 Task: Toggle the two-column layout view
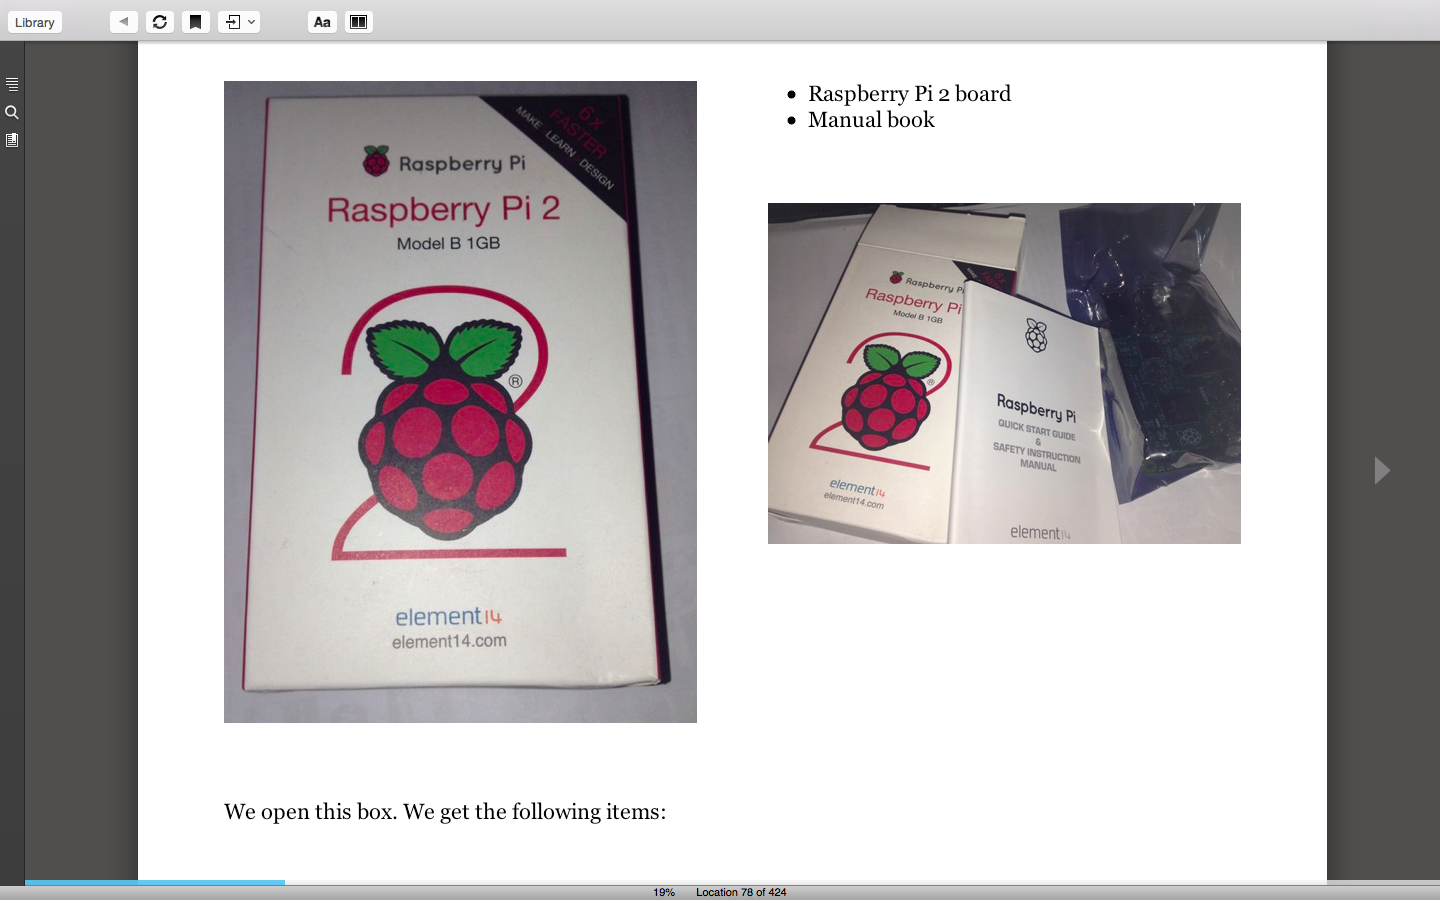coord(359,21)
